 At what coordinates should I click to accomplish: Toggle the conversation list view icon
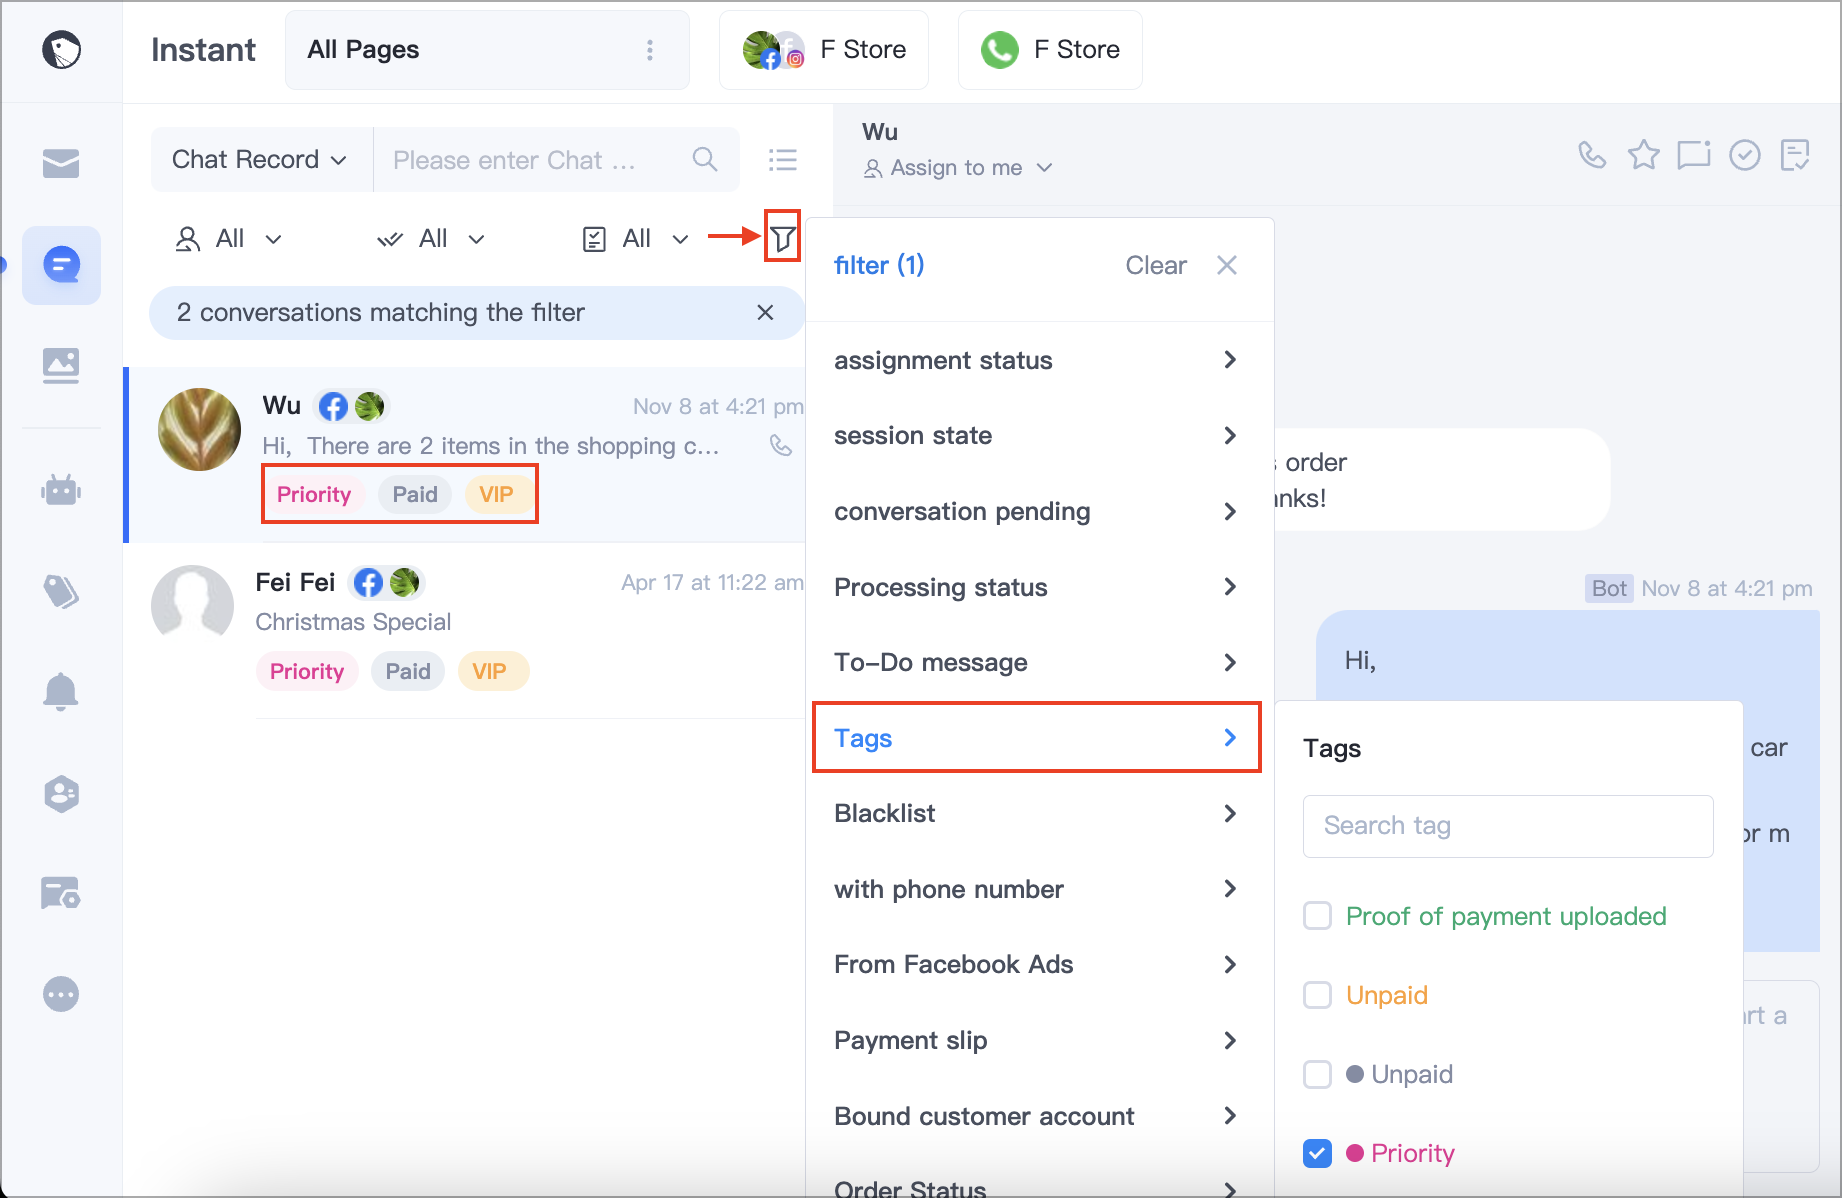783,159
